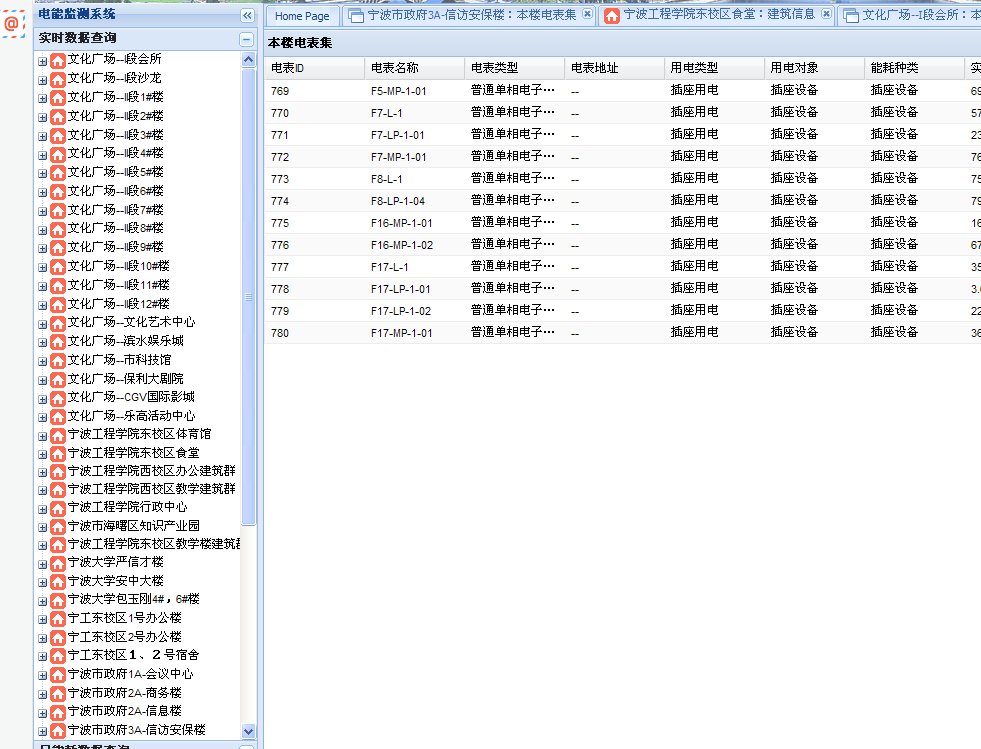Expand tree node 文化广场--I段2#楼
981x749 pixels.
point(43,118)
